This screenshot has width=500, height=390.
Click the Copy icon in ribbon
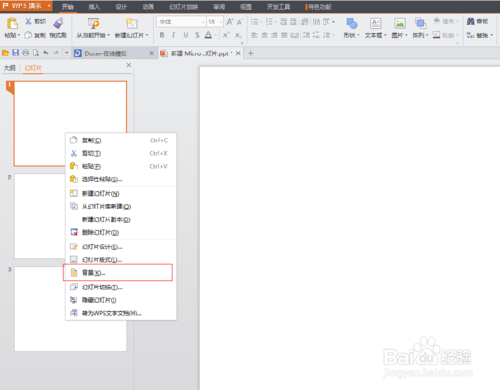click(x=29, y=35)
